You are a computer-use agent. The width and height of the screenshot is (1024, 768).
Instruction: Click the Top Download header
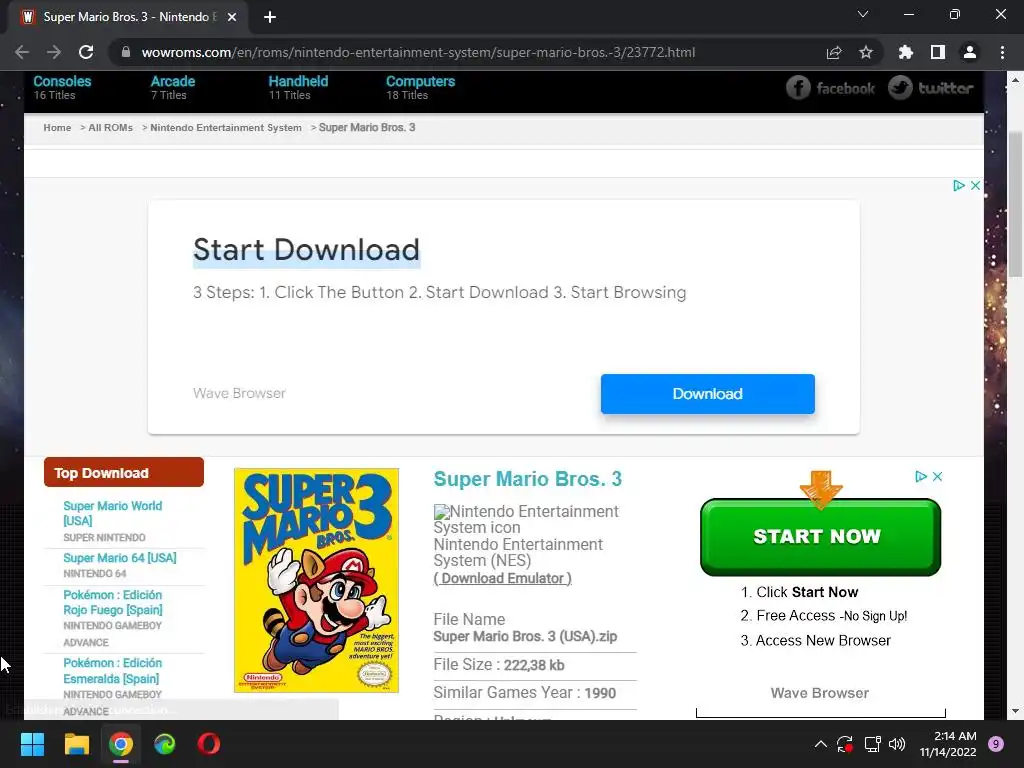pos(123,472)
